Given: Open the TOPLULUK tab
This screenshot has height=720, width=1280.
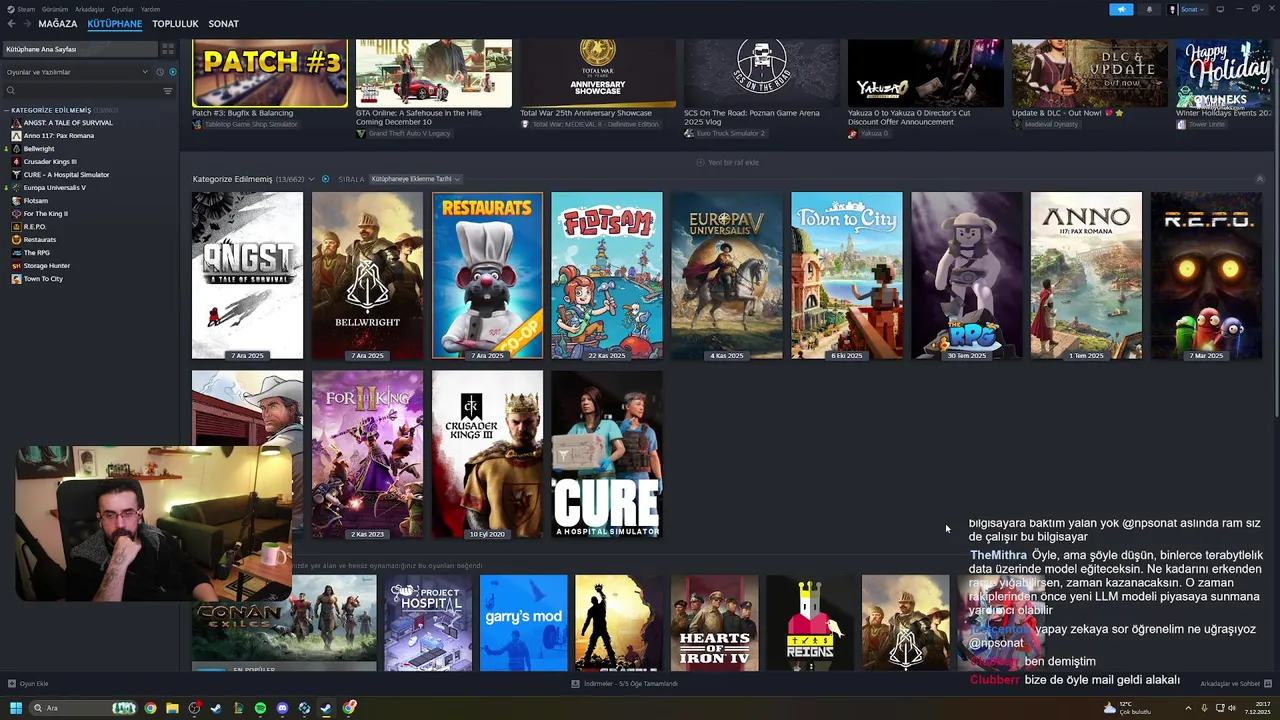Looking at the screenshot, I should click(x=175, y=24).
